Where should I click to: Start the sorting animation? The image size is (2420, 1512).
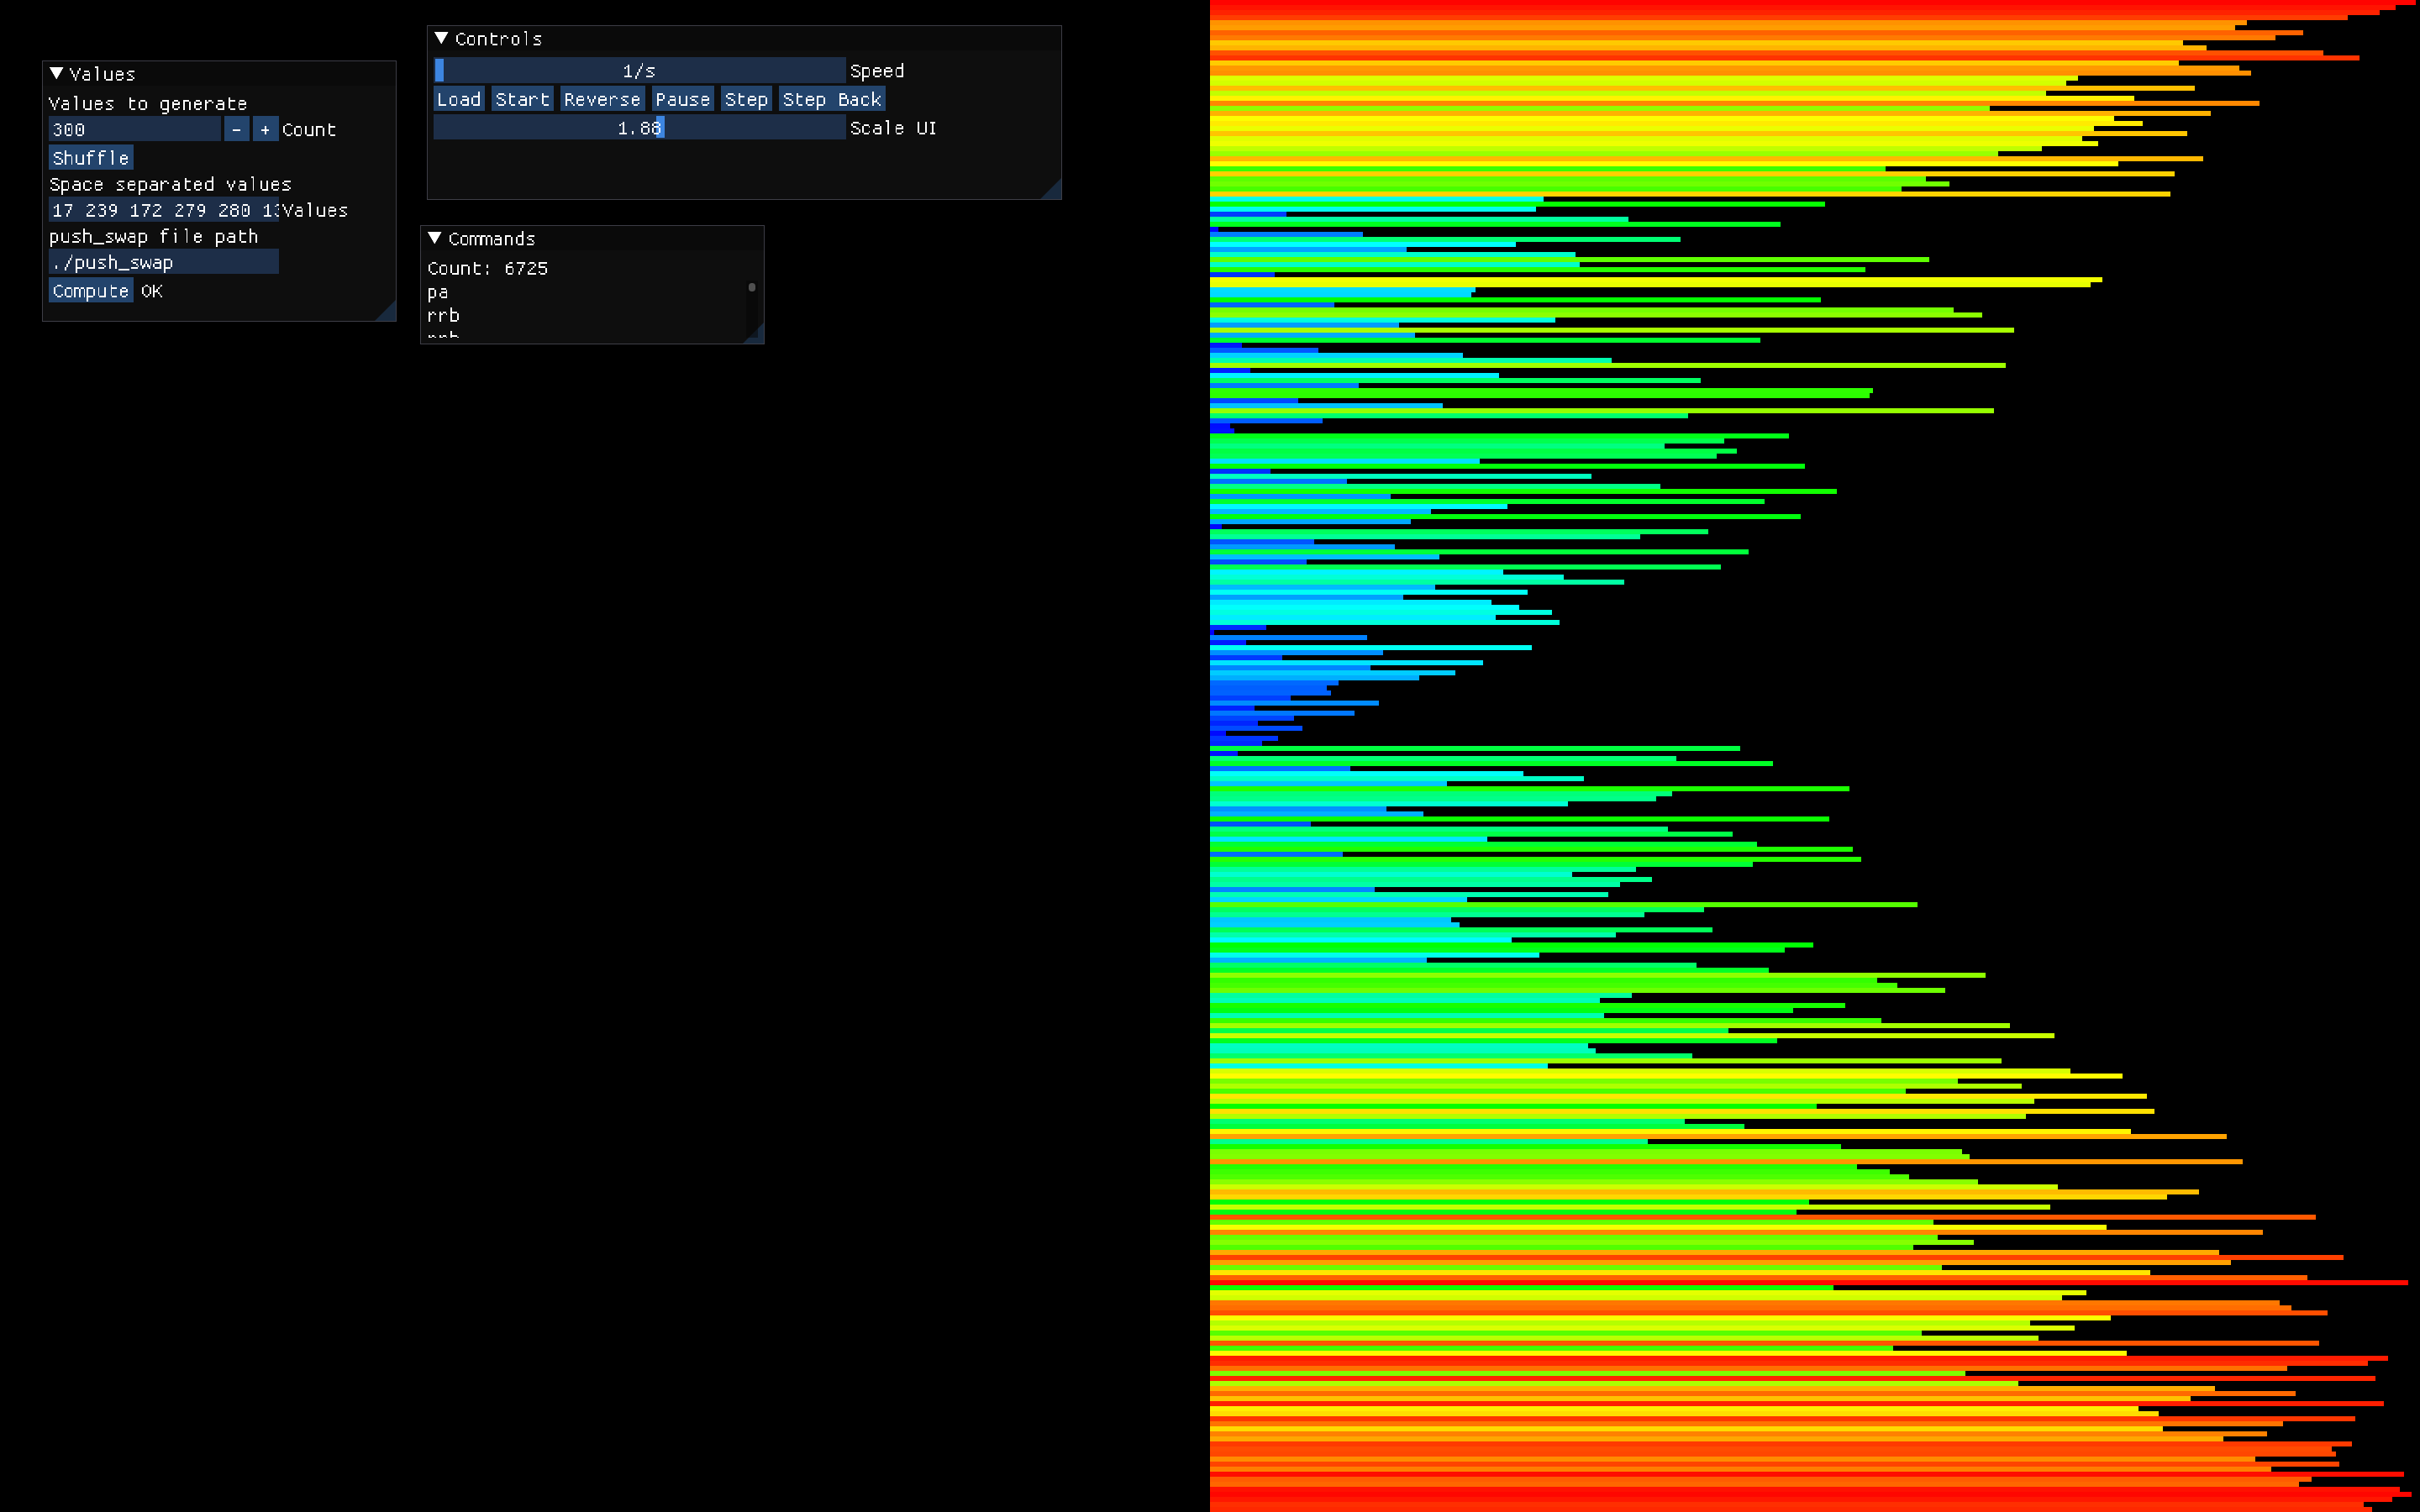coord(522,99)
